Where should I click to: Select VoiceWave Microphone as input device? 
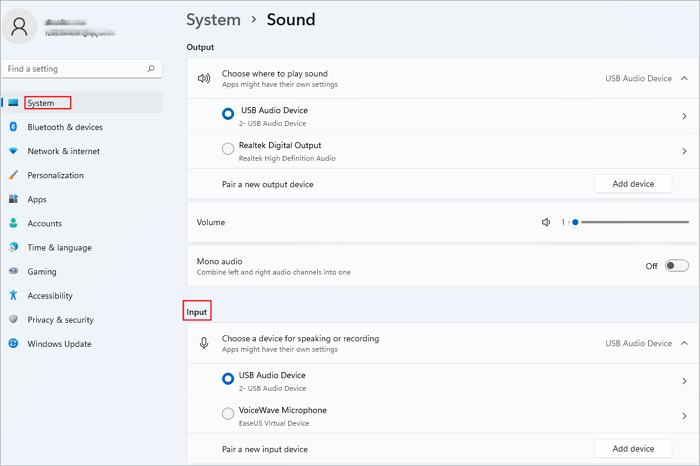tap(228, 415)
